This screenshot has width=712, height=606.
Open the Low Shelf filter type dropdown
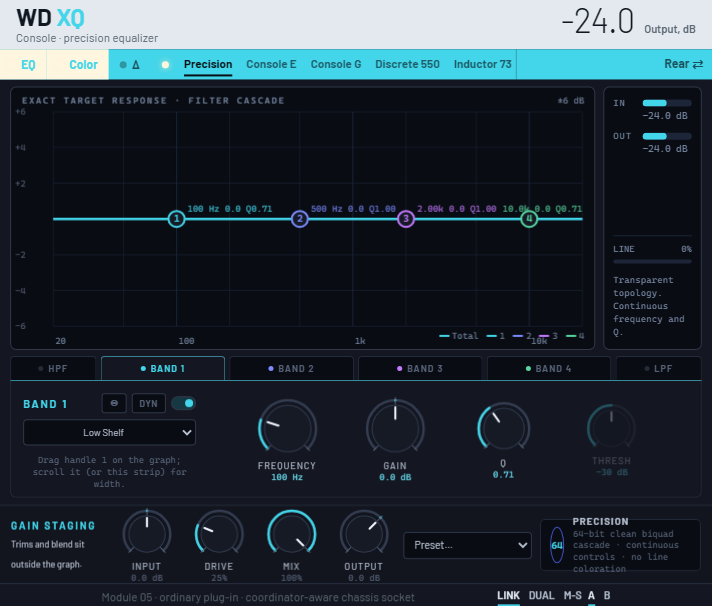pyautogui.click(x=109, y=433)
